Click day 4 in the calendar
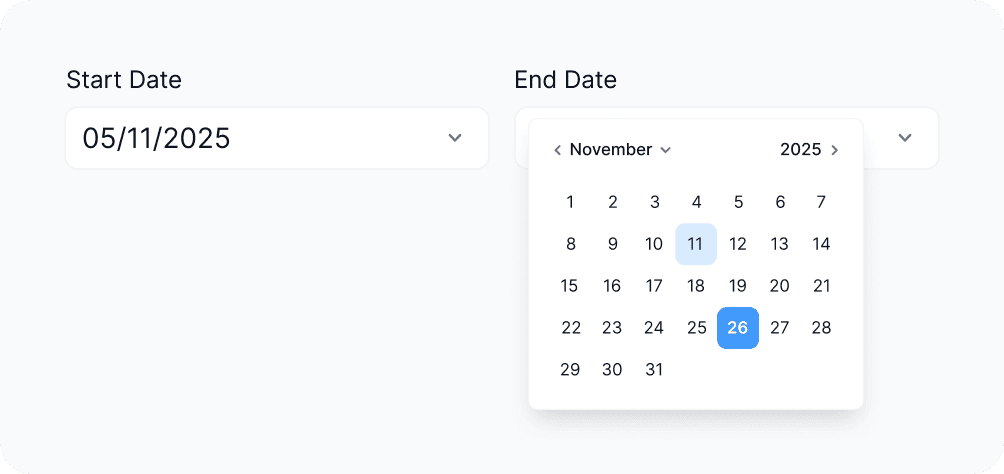 click(696, 202)
